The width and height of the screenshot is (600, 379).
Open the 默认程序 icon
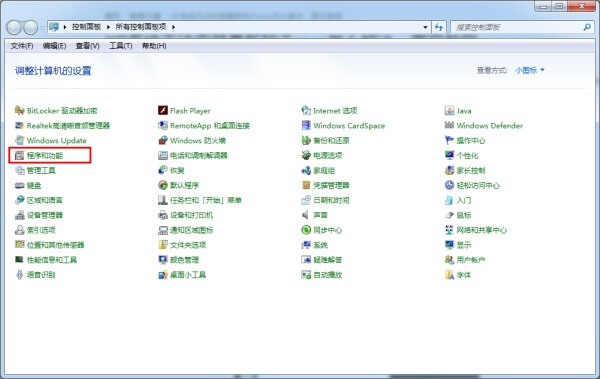coord(163,185)
